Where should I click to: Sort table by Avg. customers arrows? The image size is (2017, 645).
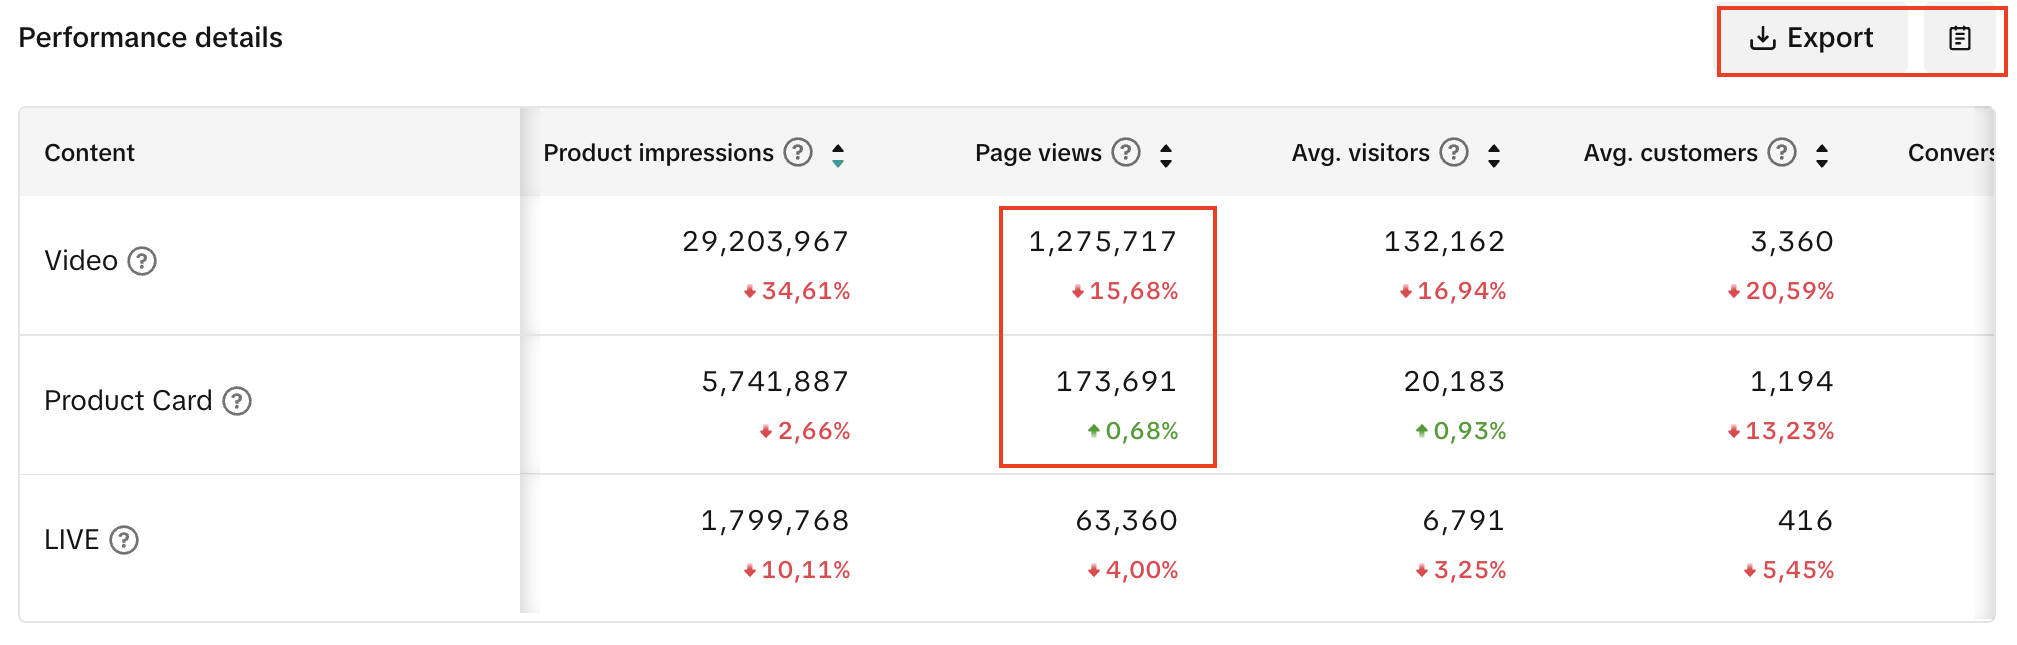click(1822, 155)
